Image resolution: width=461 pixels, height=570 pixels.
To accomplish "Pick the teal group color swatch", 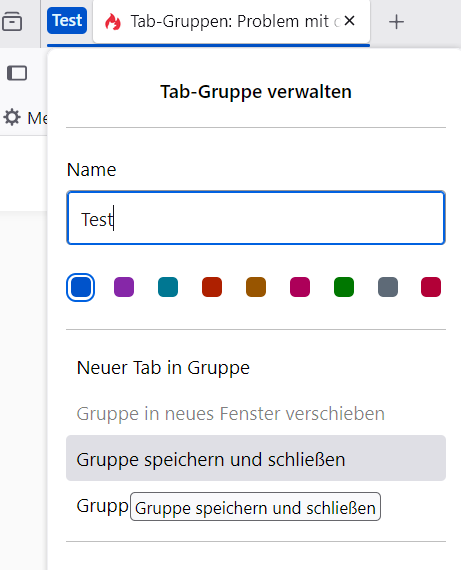I will pyautogui.click(x=168, y=287).
